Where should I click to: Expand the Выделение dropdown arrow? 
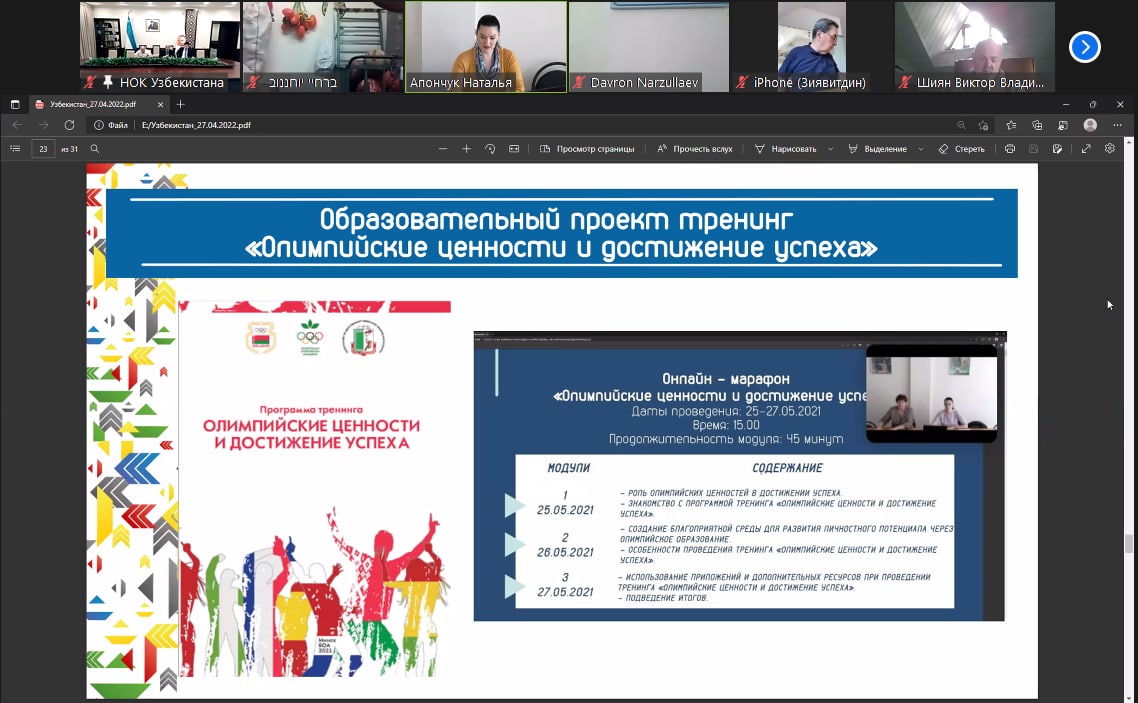point(921,149)
